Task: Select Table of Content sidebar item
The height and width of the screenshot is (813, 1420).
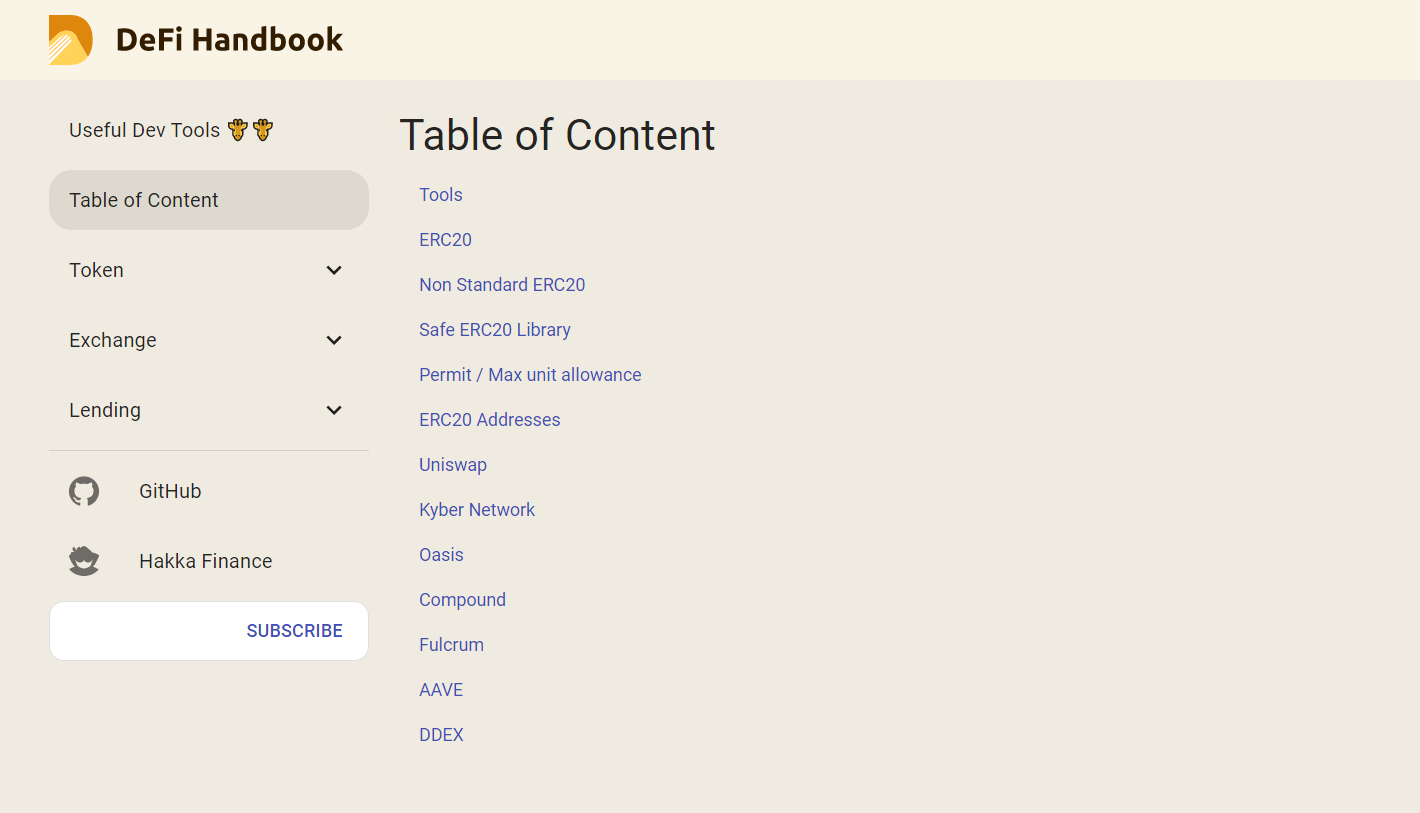Action: [209, 200]
